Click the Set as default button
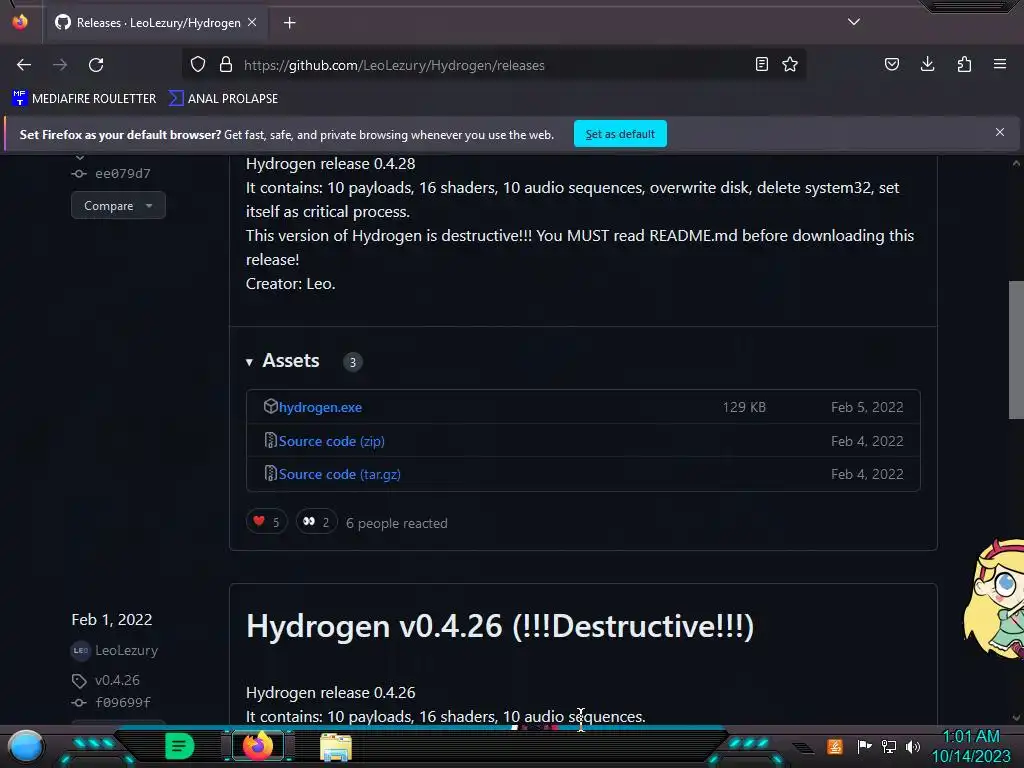Image resolution: width=1024 pixels, height=768 pixels. [x=620, y=134]
